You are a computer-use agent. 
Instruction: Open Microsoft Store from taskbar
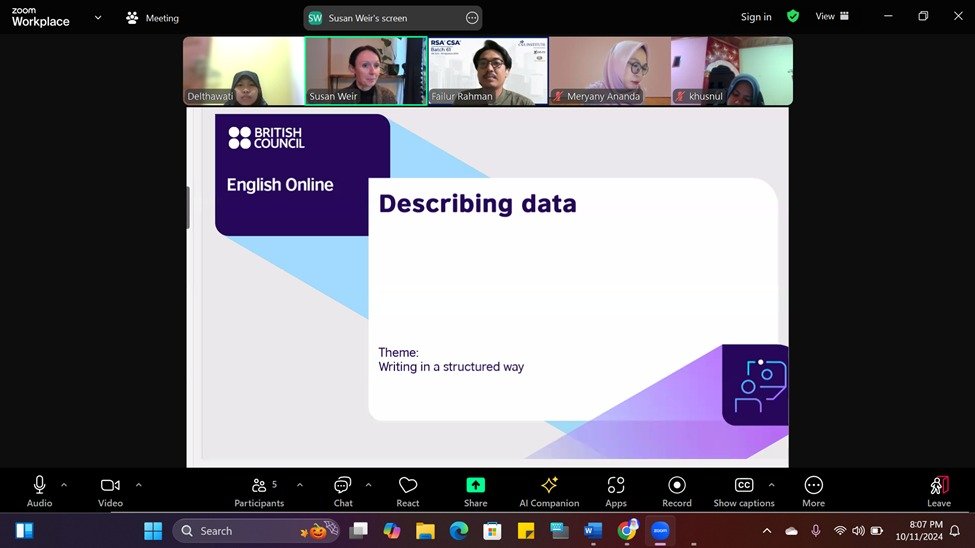point(492,531)
